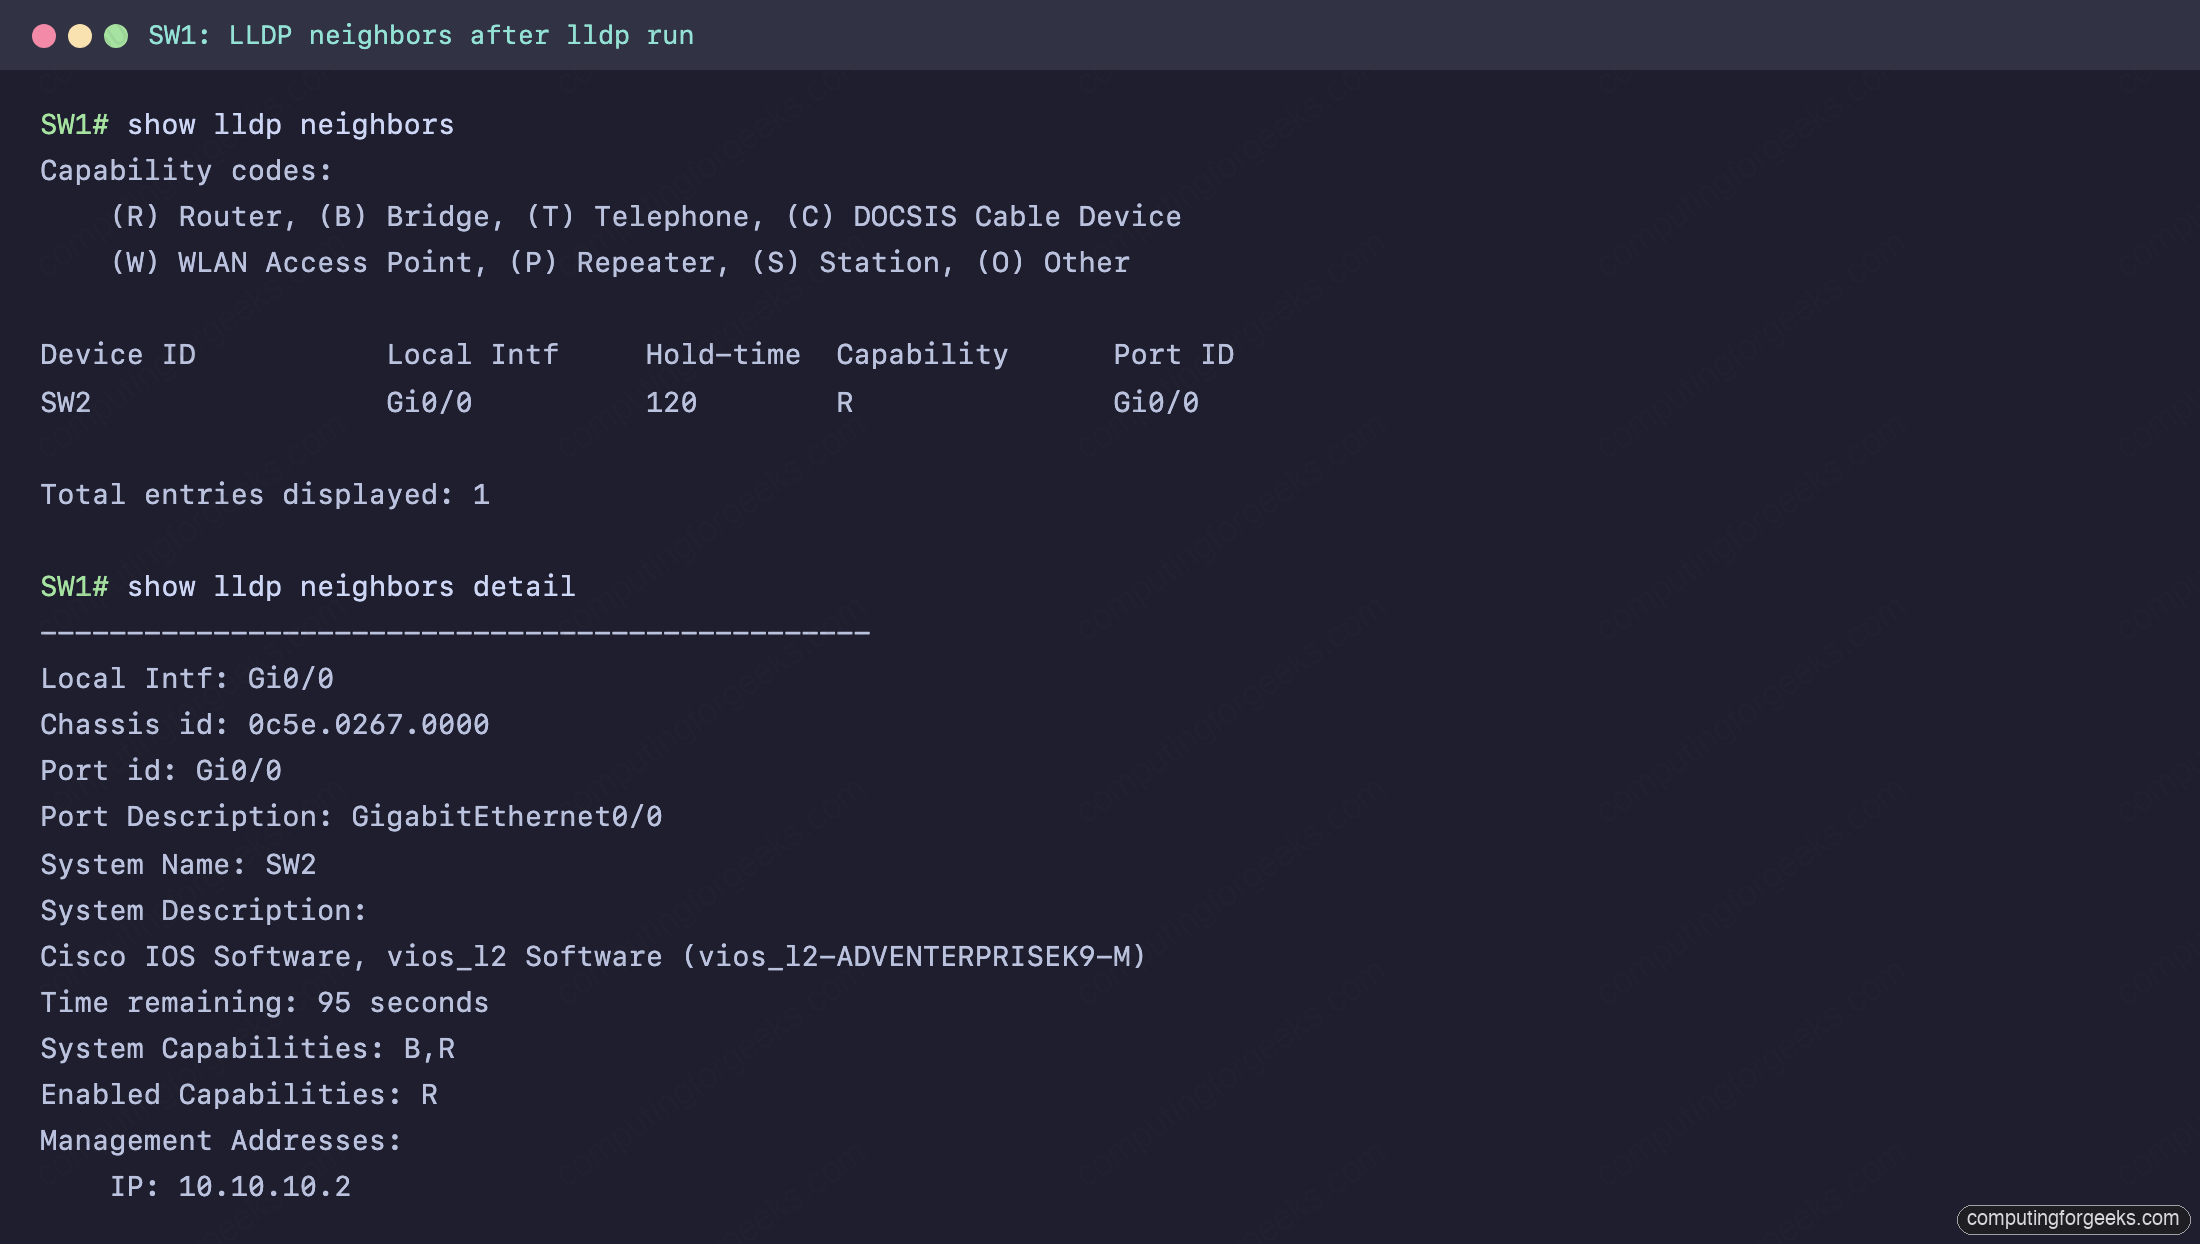The height and width of the screenshot is (1244, 2200).
Task: Click the green maximize window button
Action: tap(116, 36)
